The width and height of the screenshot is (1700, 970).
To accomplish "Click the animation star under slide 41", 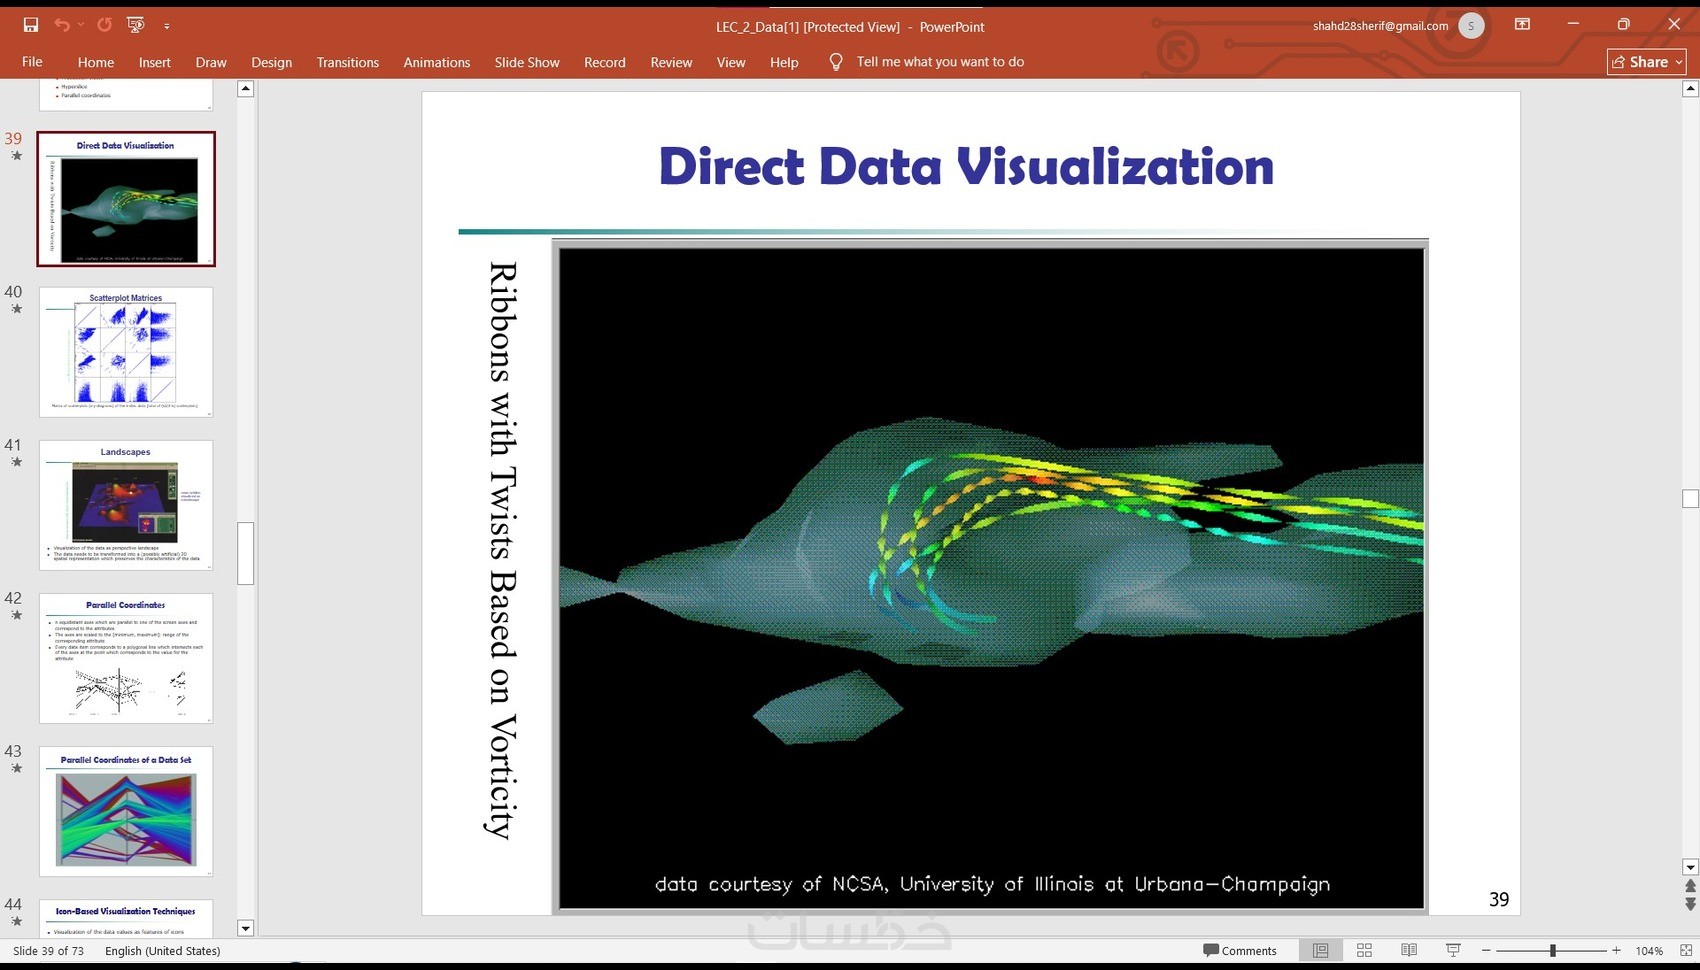I will click(x=16, y=462).
